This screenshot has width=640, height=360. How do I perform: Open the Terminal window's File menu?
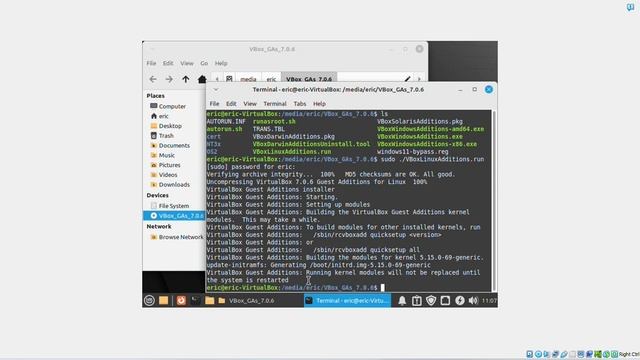coord(214,104)
